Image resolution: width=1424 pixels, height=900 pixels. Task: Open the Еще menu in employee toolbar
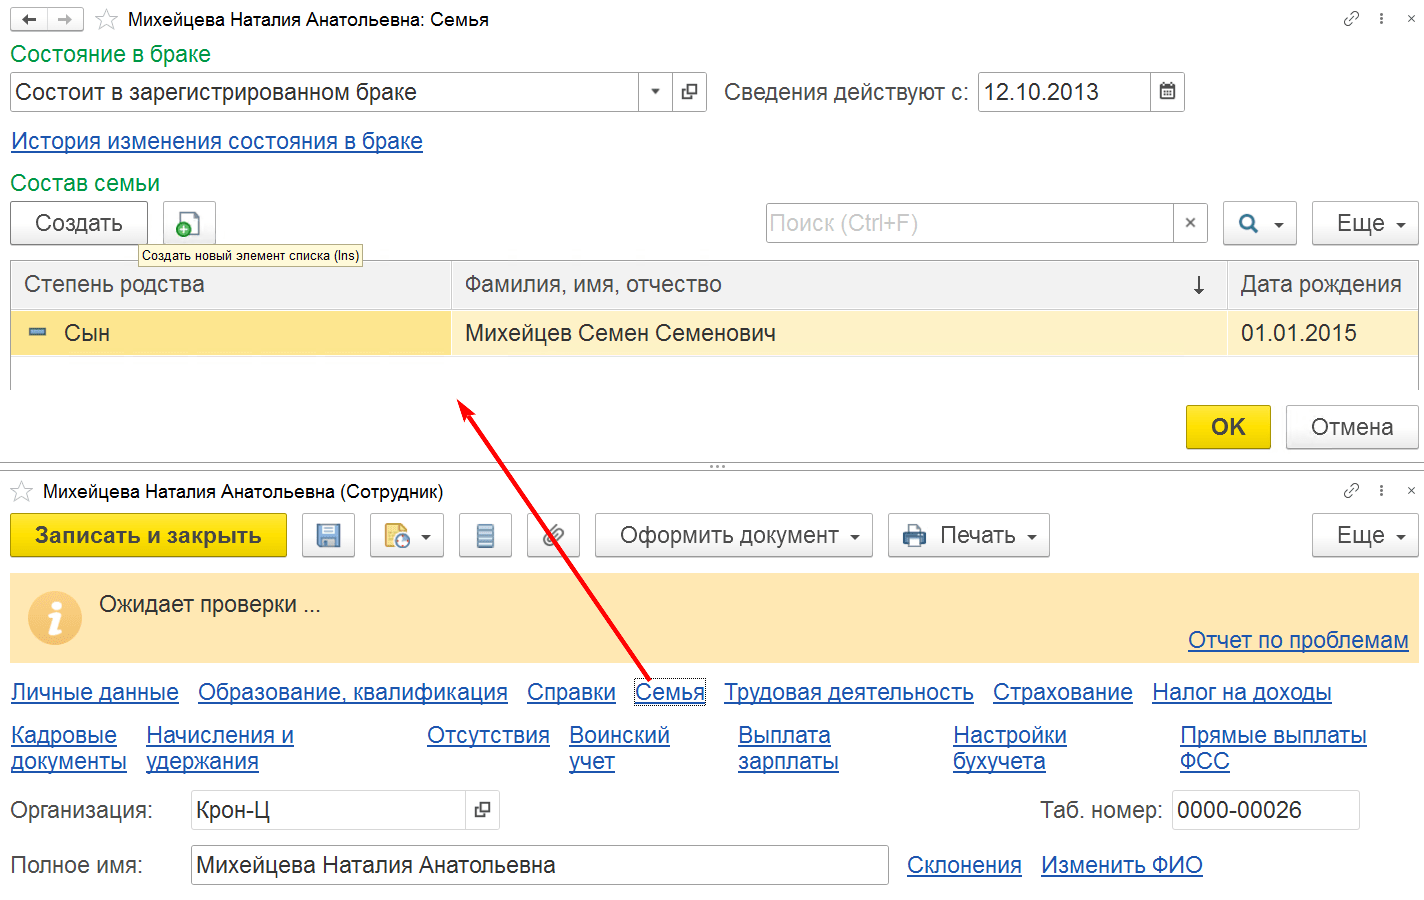1365,535
